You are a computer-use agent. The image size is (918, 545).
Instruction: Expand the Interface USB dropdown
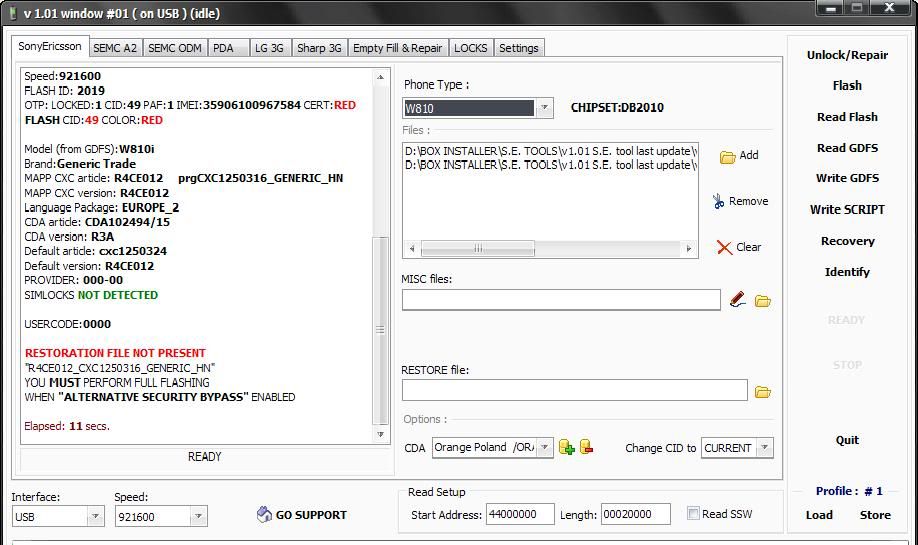coord(95,516)
